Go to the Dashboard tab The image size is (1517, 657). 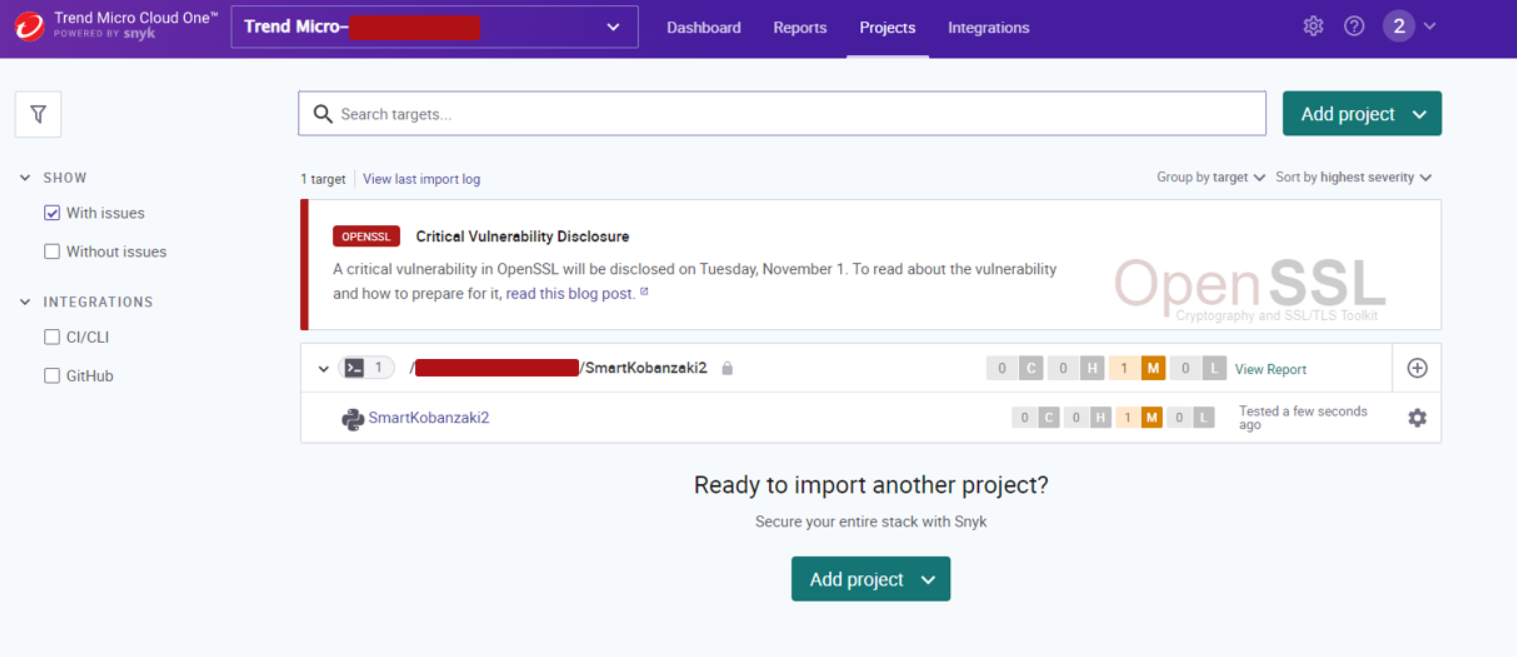pyautogui.click(x=703, y=28)
